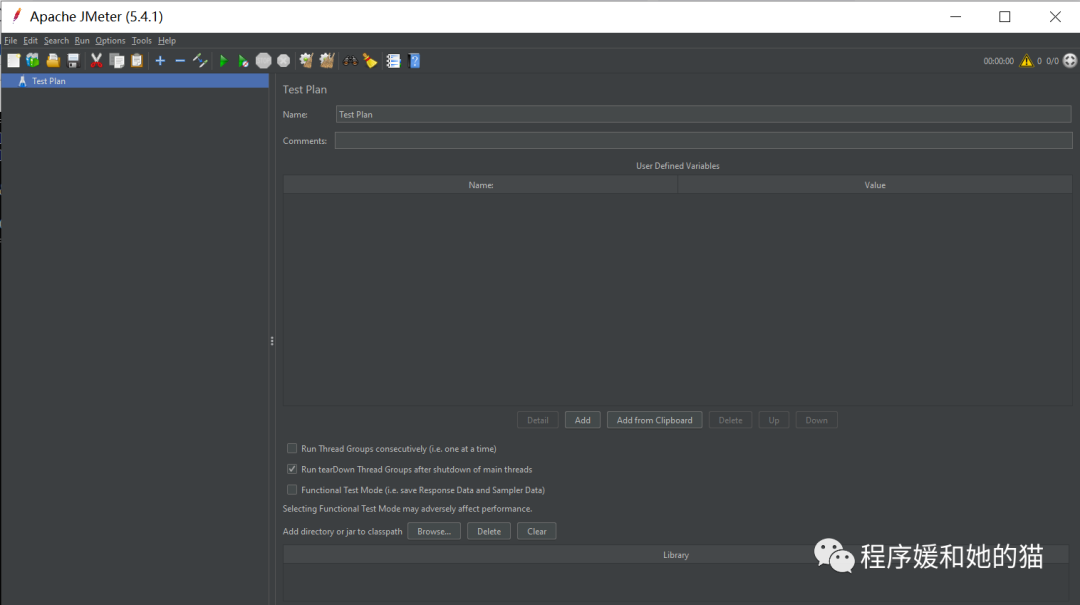Click the Add variable button

(x=583, y=420)
